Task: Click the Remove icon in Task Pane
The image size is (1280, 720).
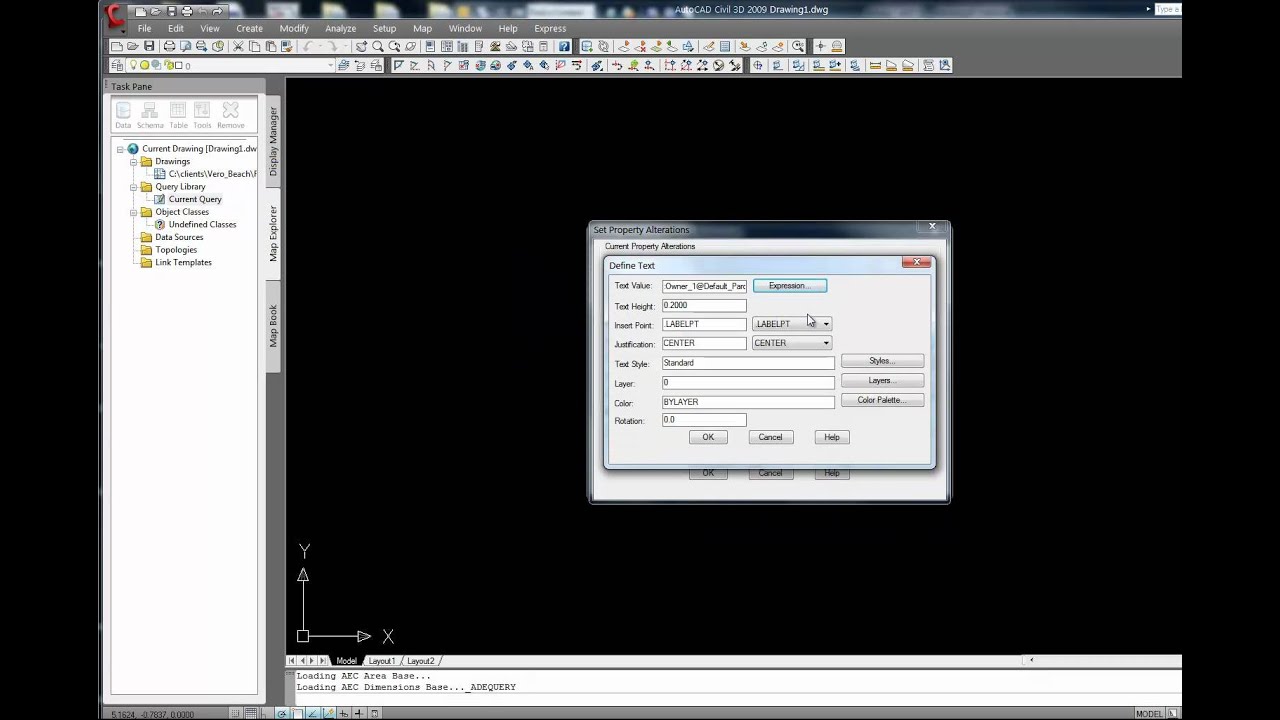Action: 230,115
